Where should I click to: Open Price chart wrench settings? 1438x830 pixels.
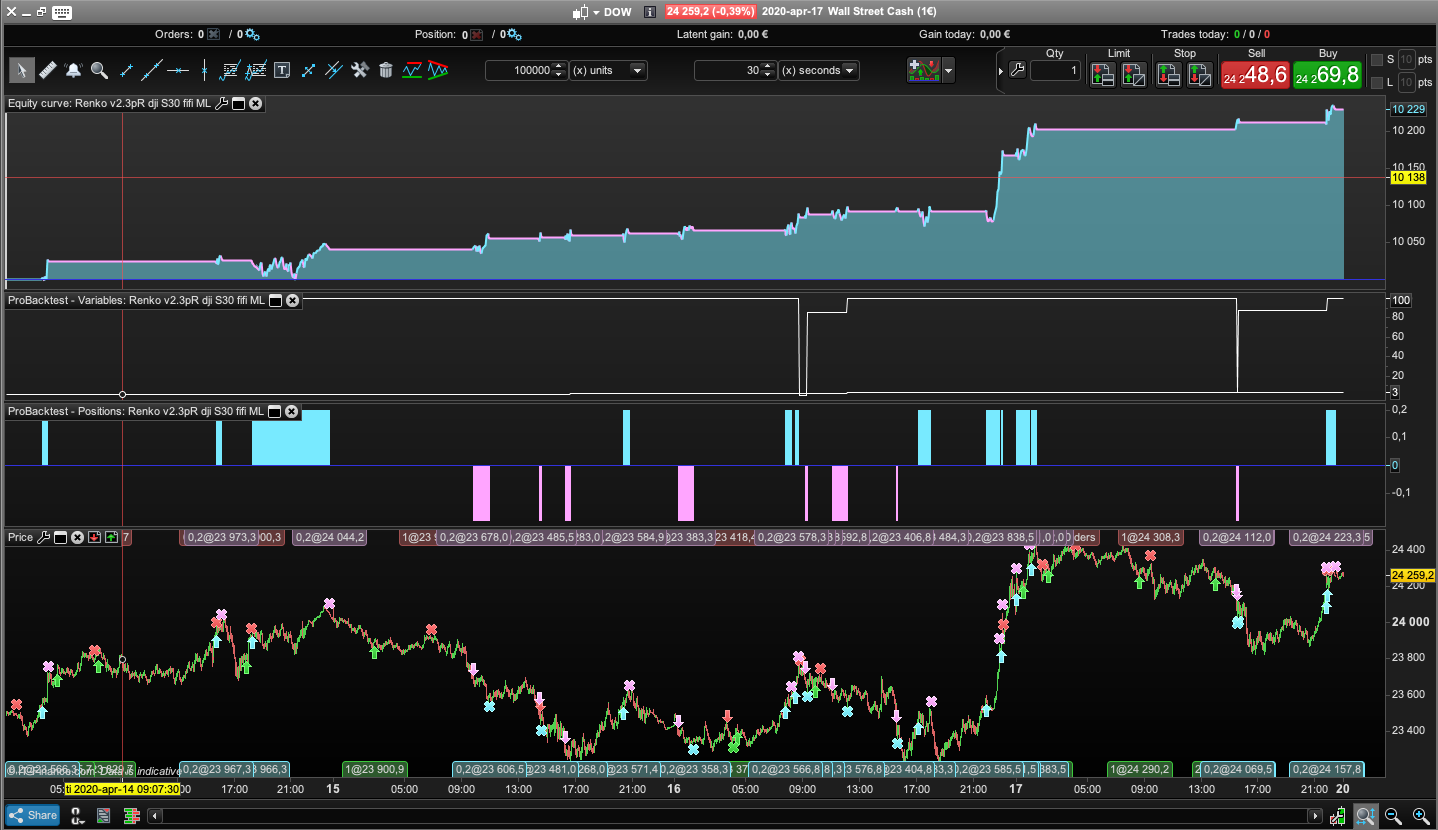pyautogui.click(x=43, y=537)
